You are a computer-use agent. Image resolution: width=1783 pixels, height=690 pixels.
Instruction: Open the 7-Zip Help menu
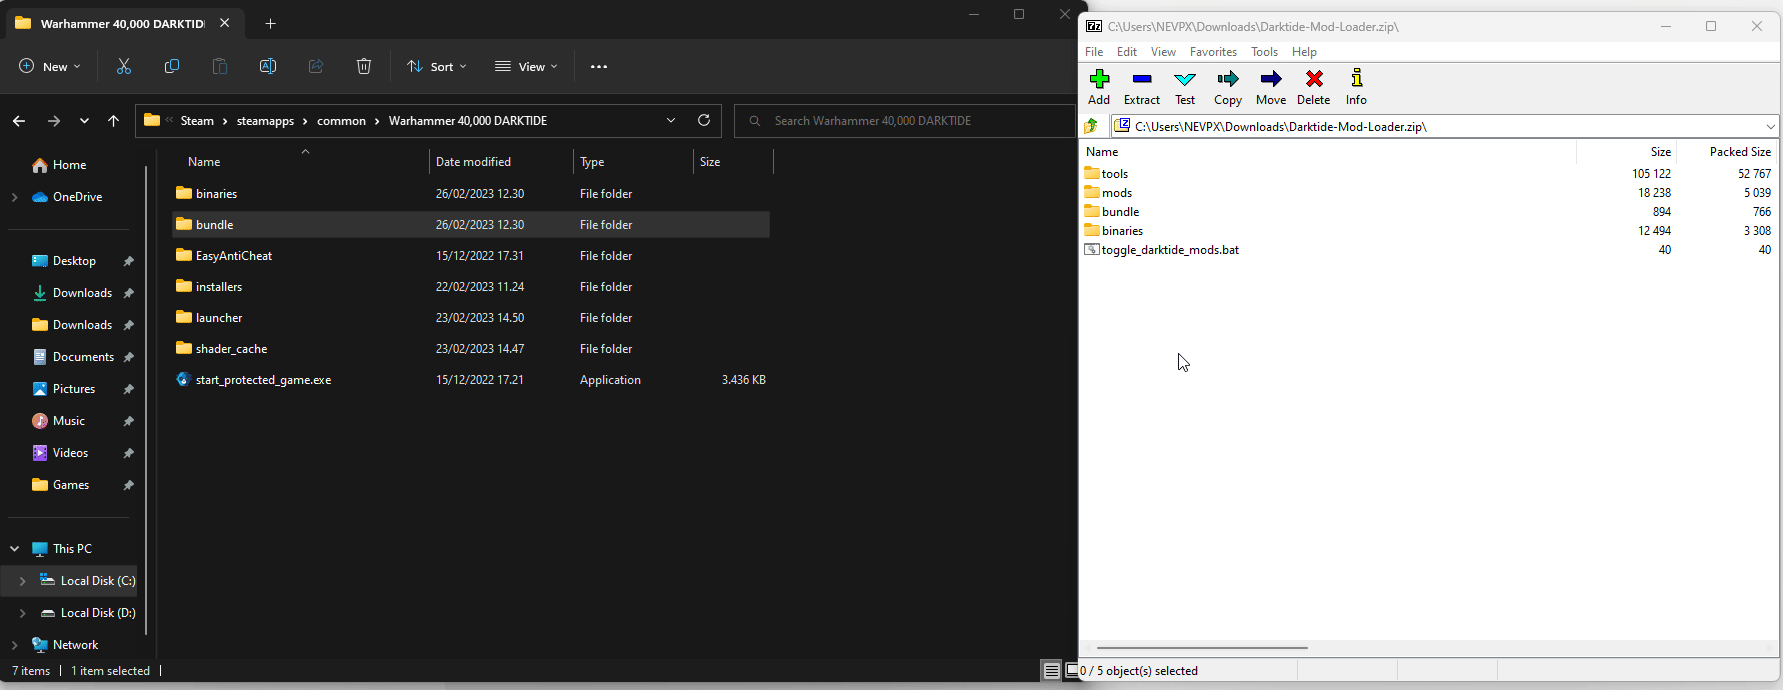coord(1304,51)
